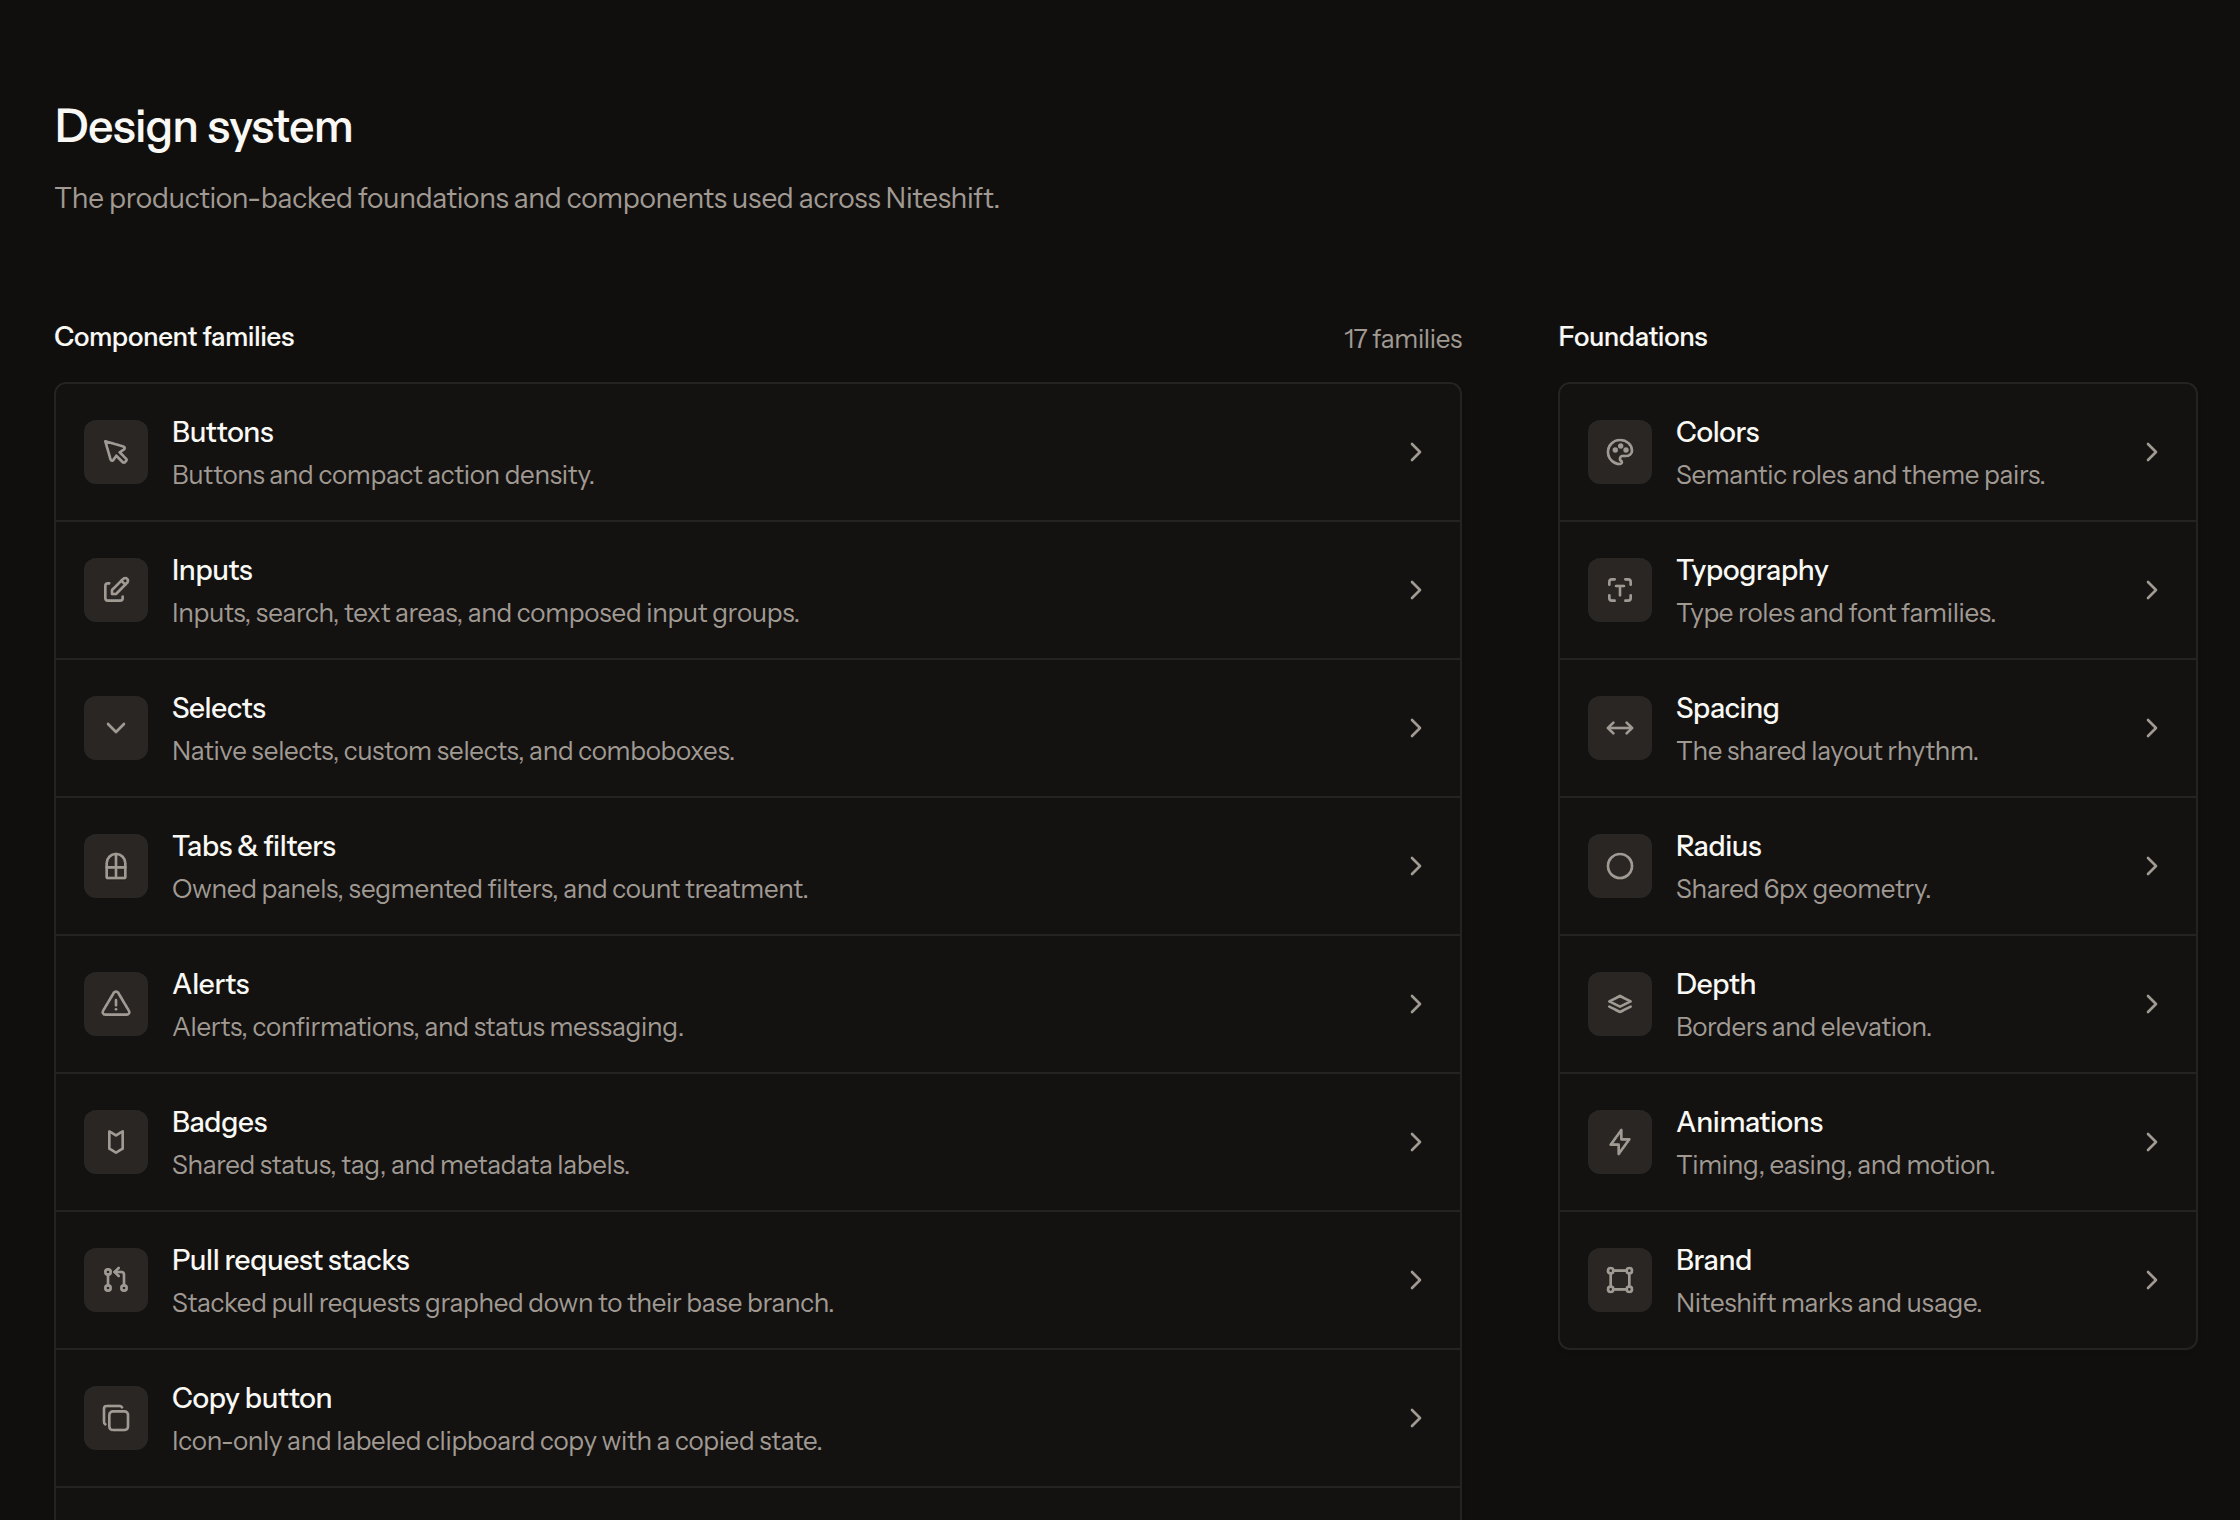Click the text frame icon beside Typography
This screenshot has width=2240, height=1520.
coord(1620,590)
